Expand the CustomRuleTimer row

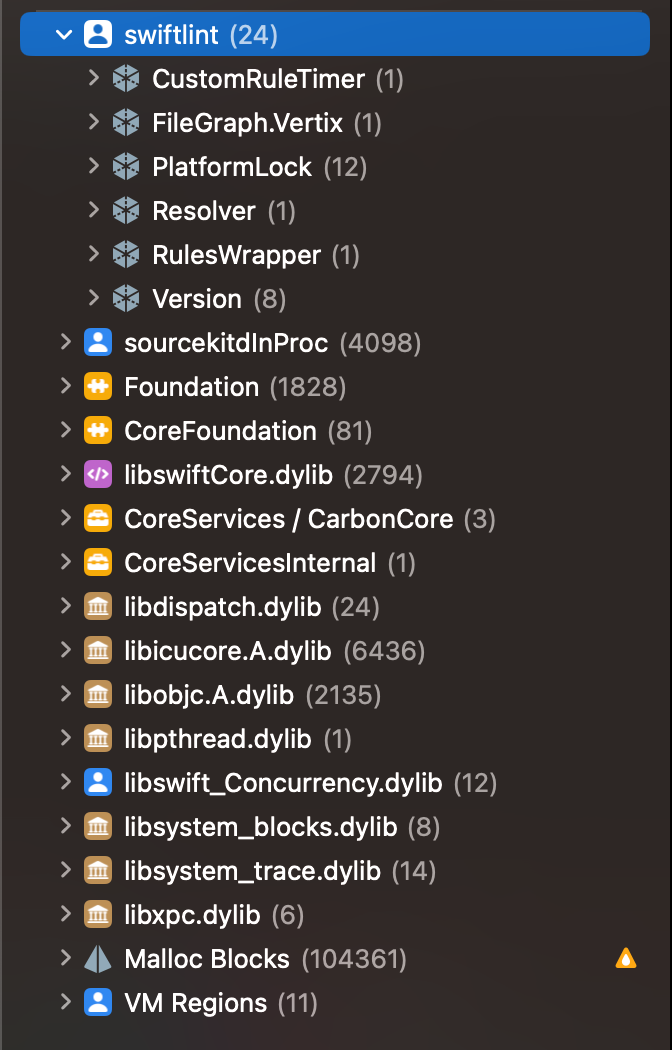[x=94, y=78]
